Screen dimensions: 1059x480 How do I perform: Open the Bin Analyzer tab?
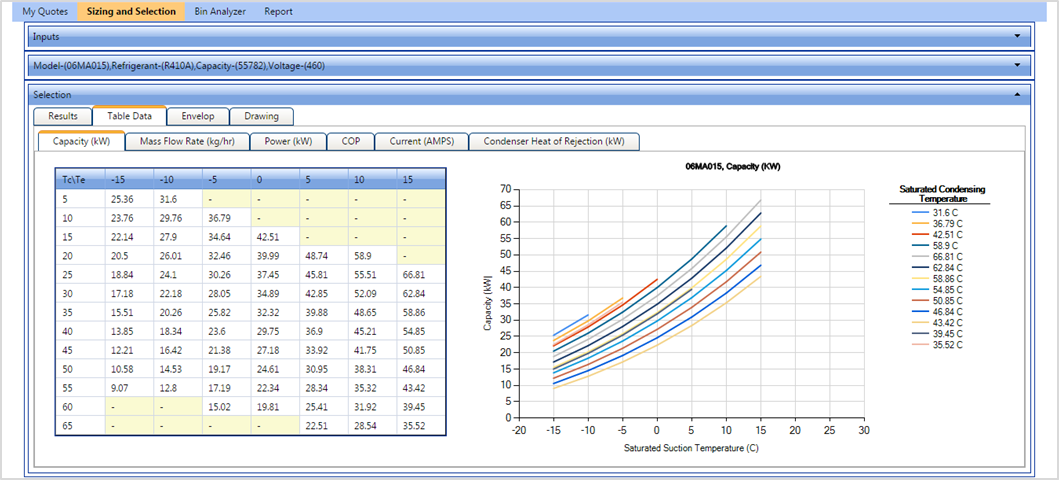tap(219, 11)
